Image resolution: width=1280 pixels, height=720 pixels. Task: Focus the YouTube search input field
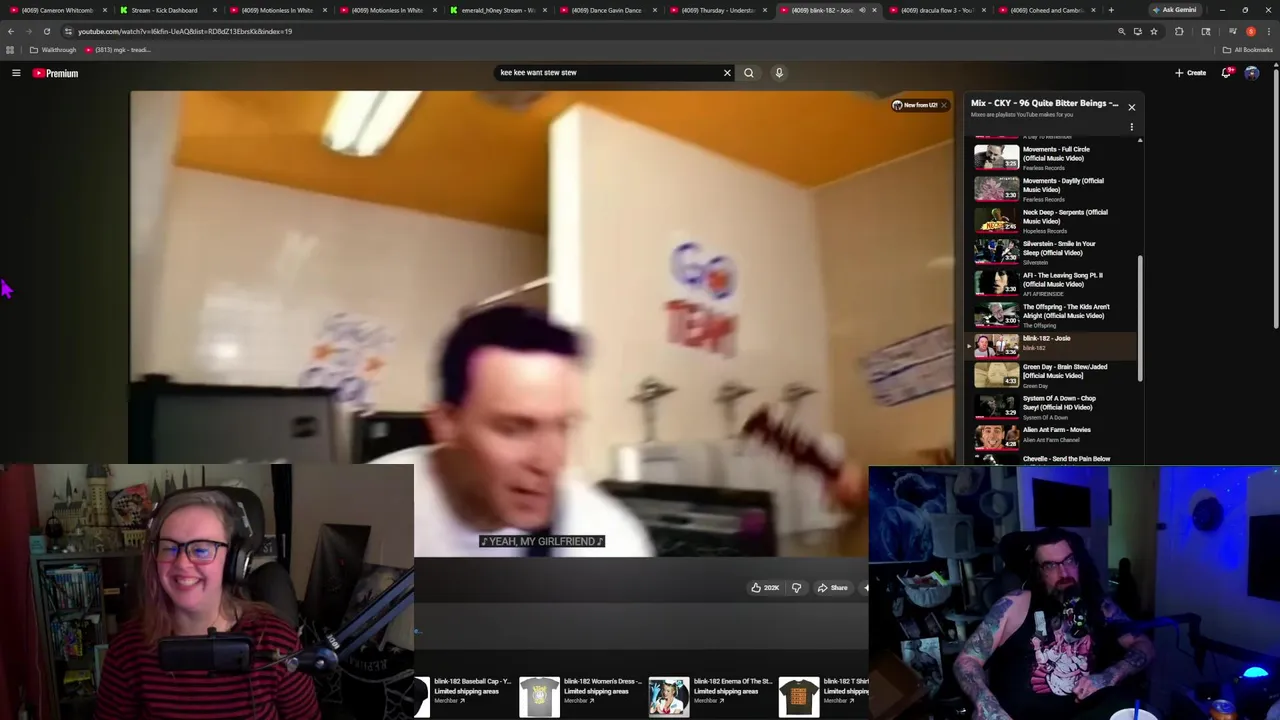click(610, 73)
